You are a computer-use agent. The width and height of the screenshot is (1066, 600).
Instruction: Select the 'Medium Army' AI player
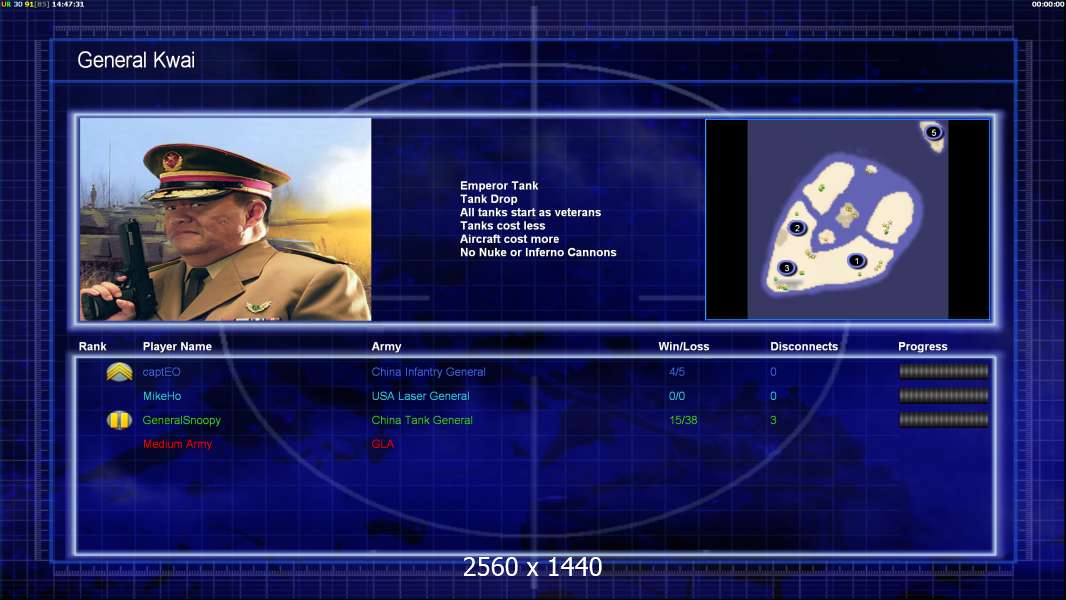click(177, 444)
